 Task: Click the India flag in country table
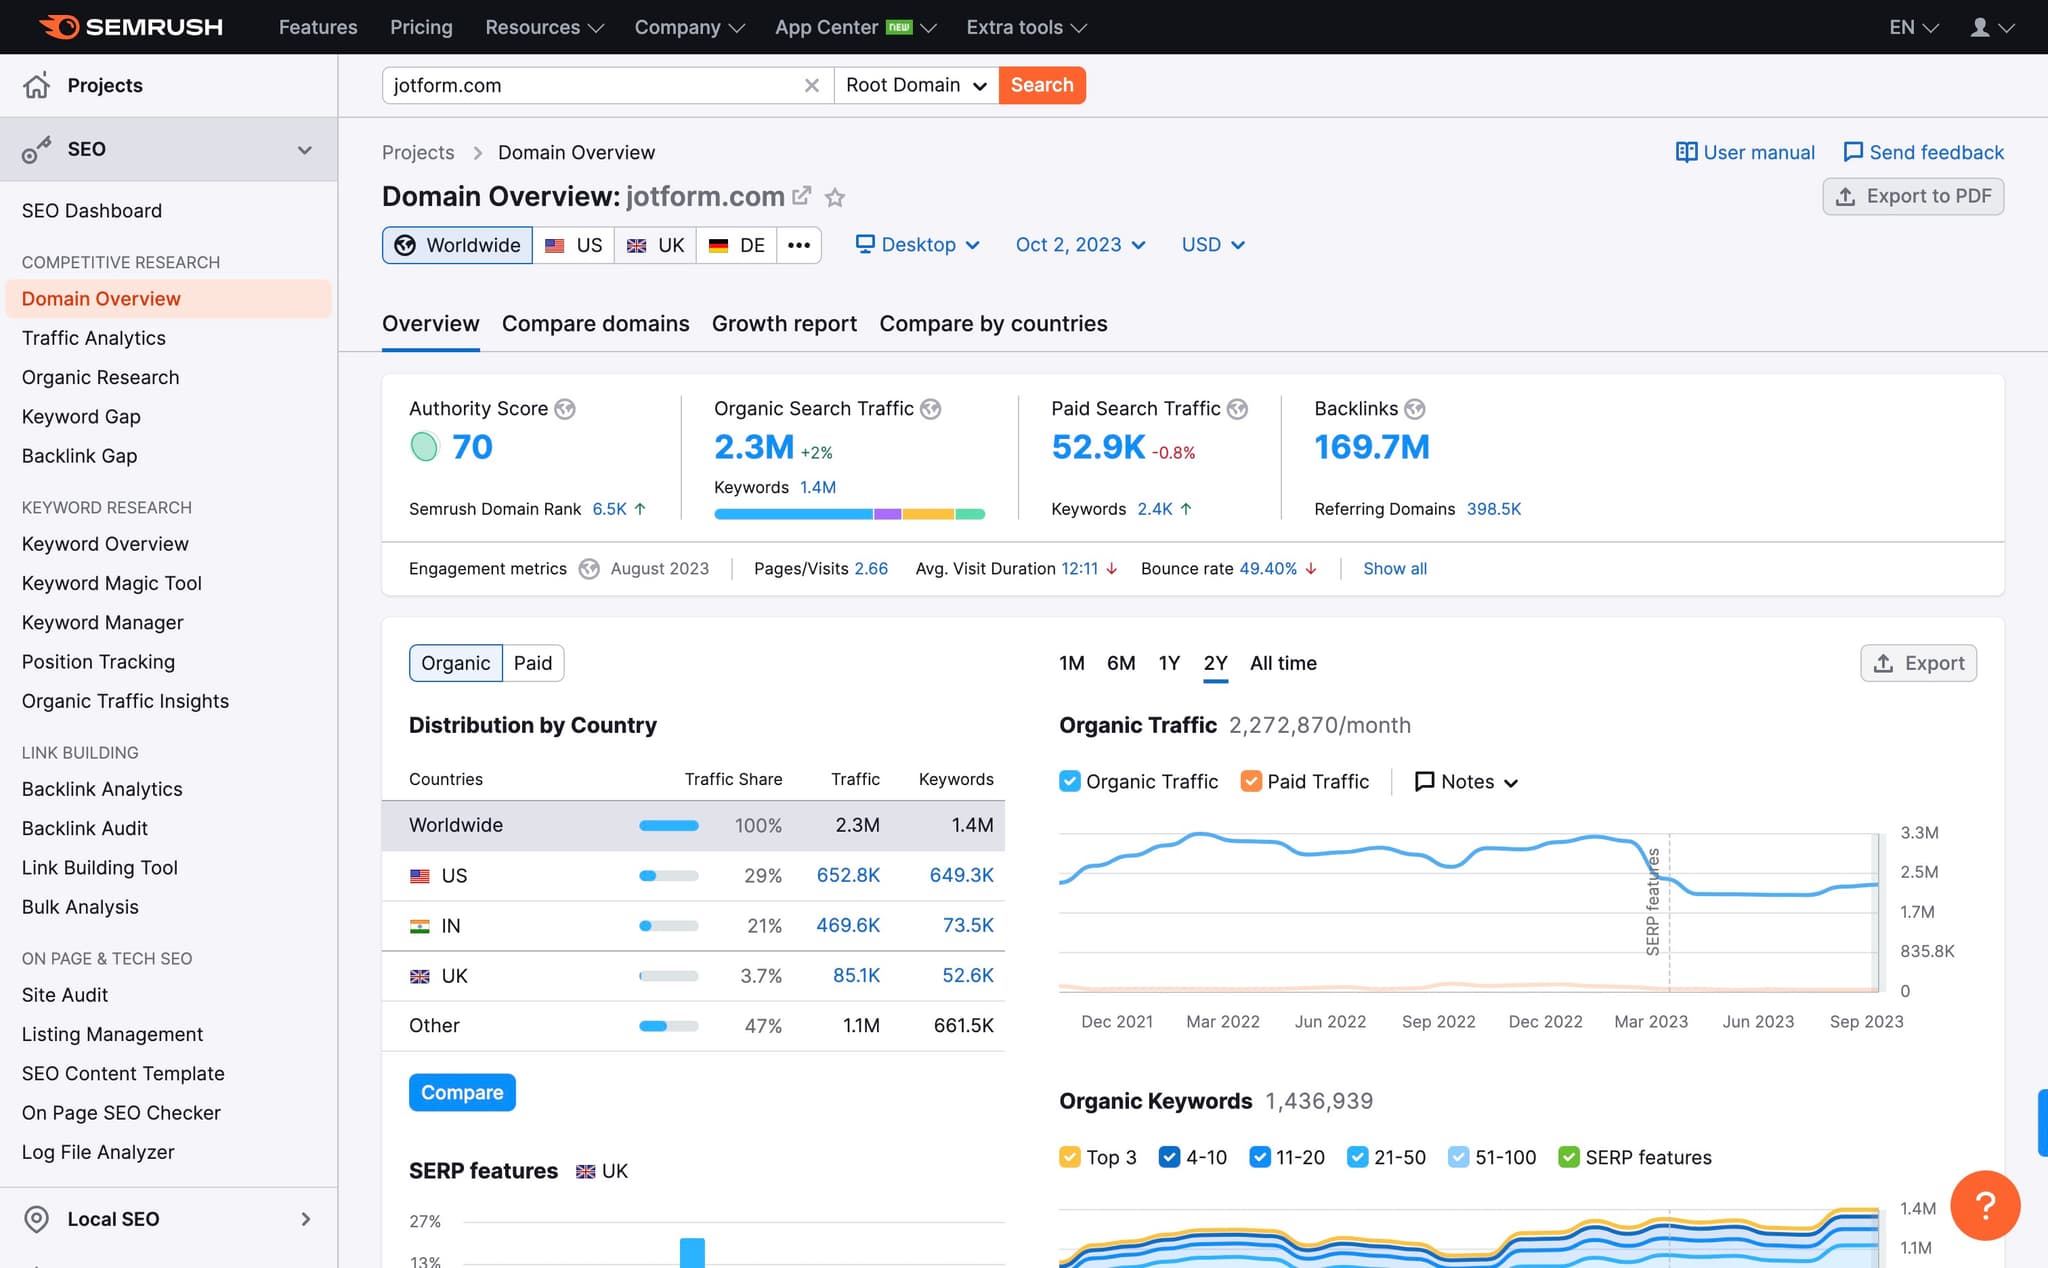click(420, 926)
